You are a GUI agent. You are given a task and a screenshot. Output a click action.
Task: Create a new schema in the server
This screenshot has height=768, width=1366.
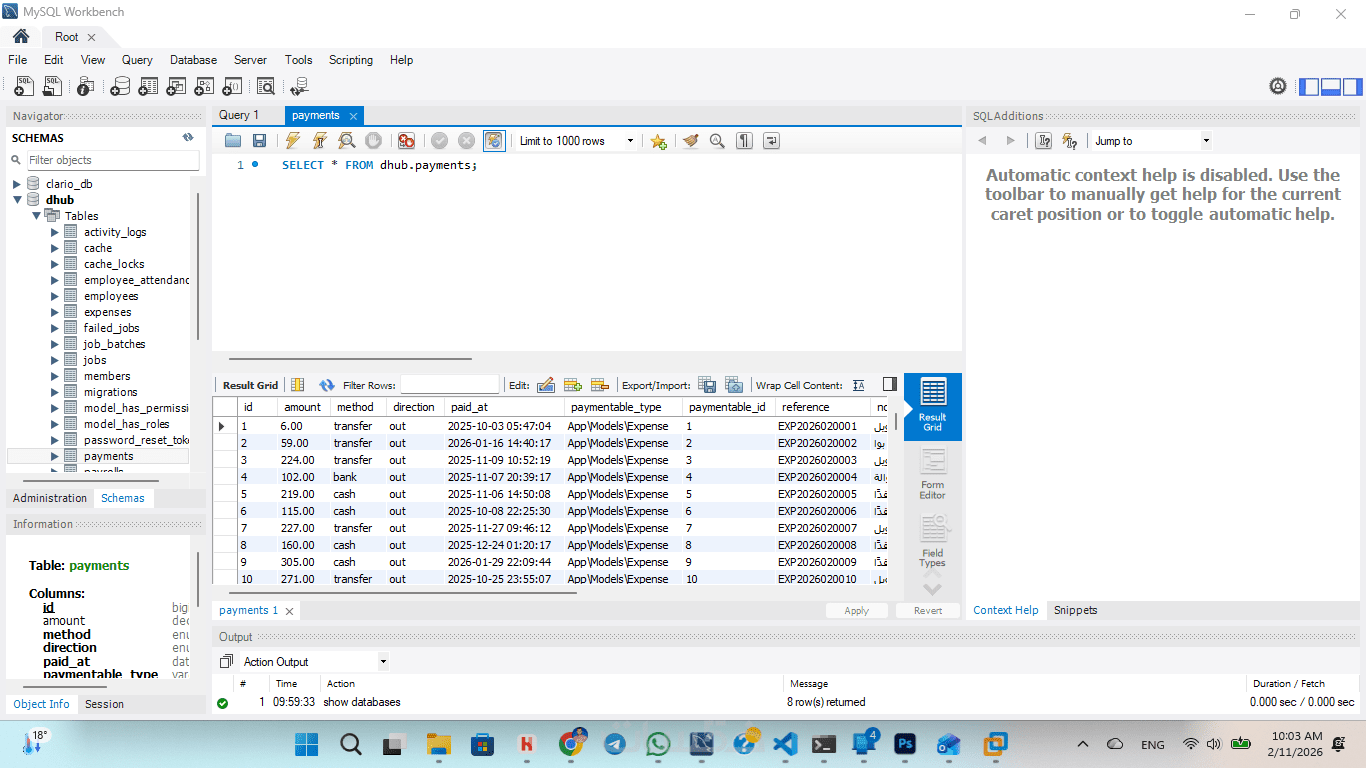120,87
